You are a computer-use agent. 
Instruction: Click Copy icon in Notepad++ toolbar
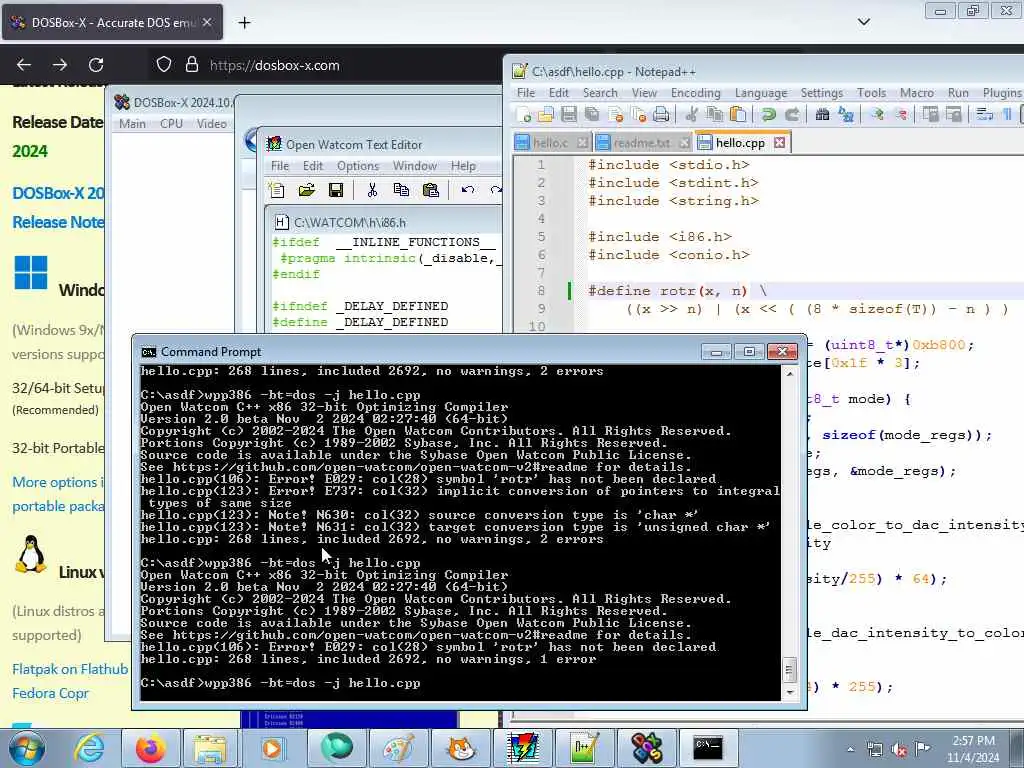tap(714, 115)
